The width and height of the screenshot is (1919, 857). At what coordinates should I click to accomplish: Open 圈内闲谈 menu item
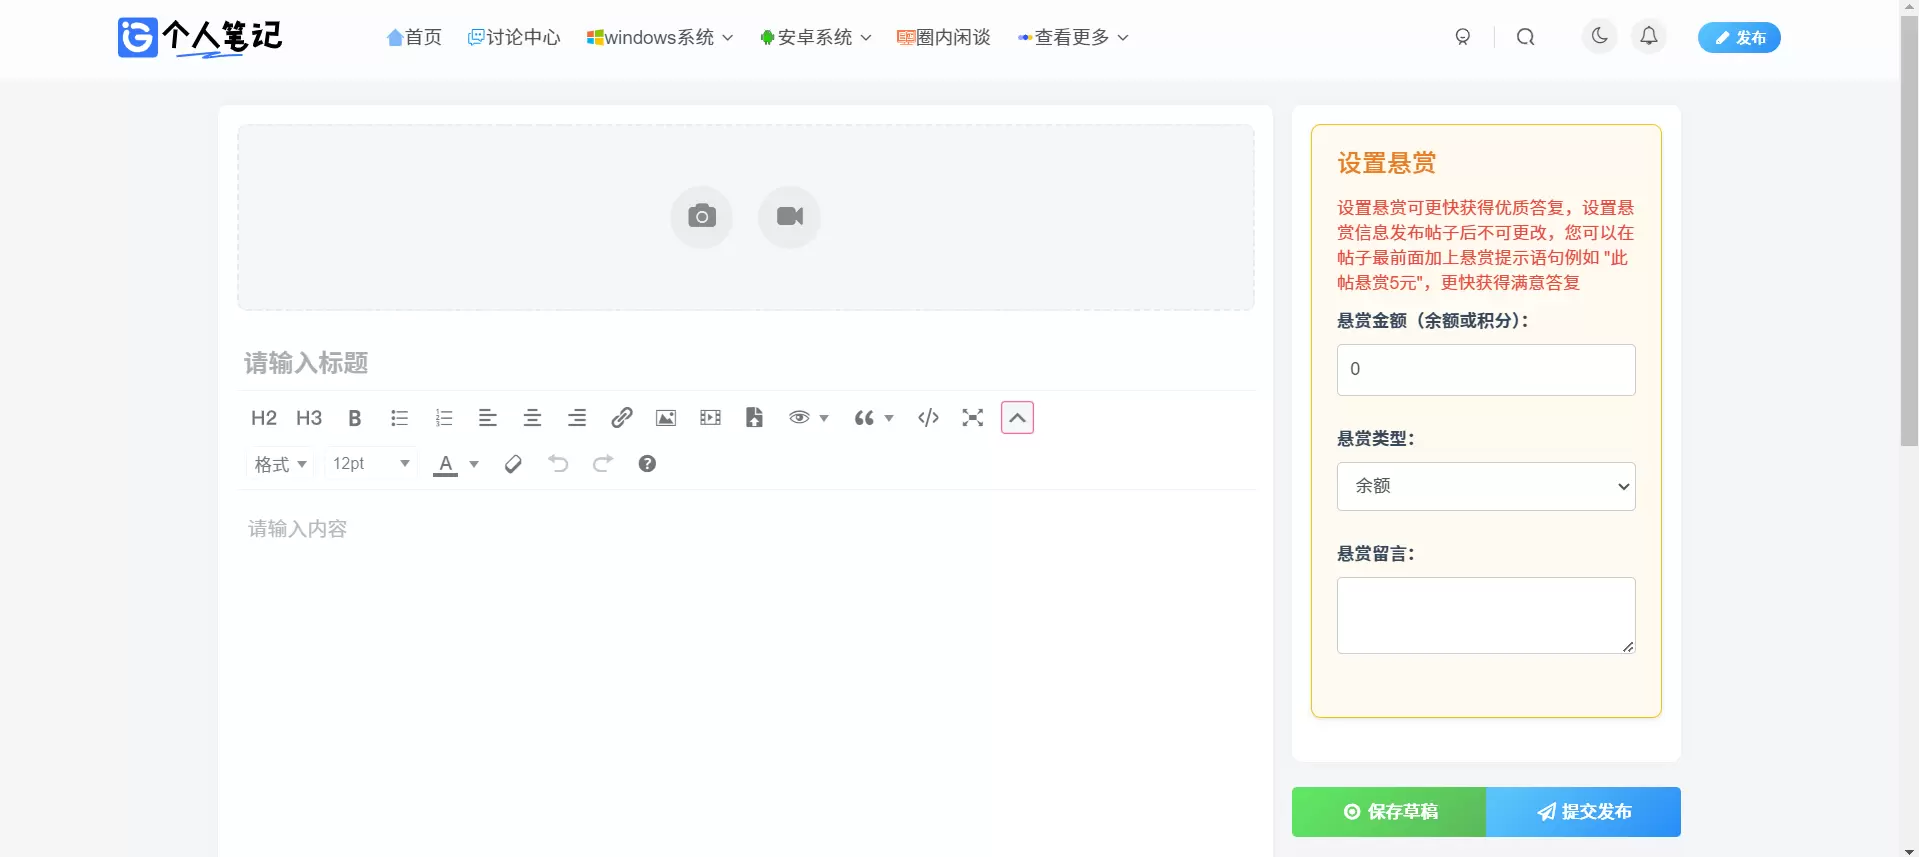tap(944, 37)
